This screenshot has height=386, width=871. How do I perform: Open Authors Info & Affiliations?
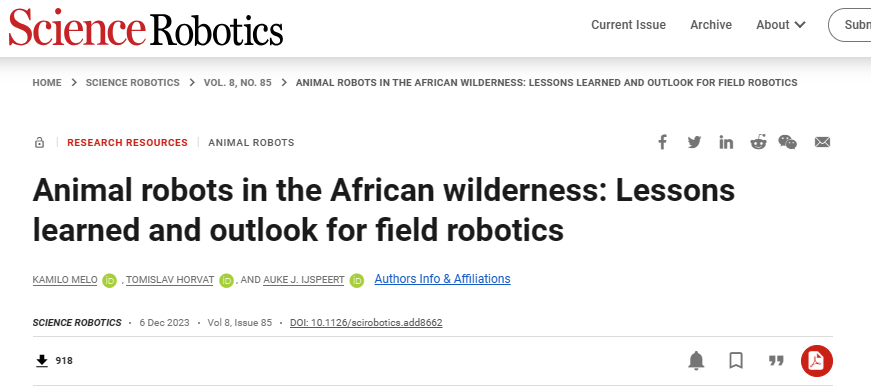442,279
